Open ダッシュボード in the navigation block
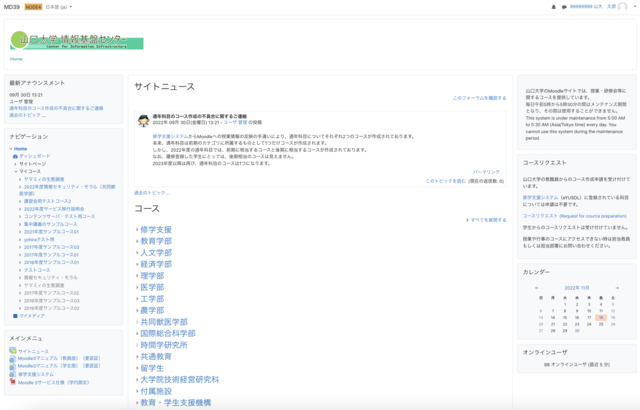Image resolution: width=640 pixels, height=410 pixels. point(35,156)
